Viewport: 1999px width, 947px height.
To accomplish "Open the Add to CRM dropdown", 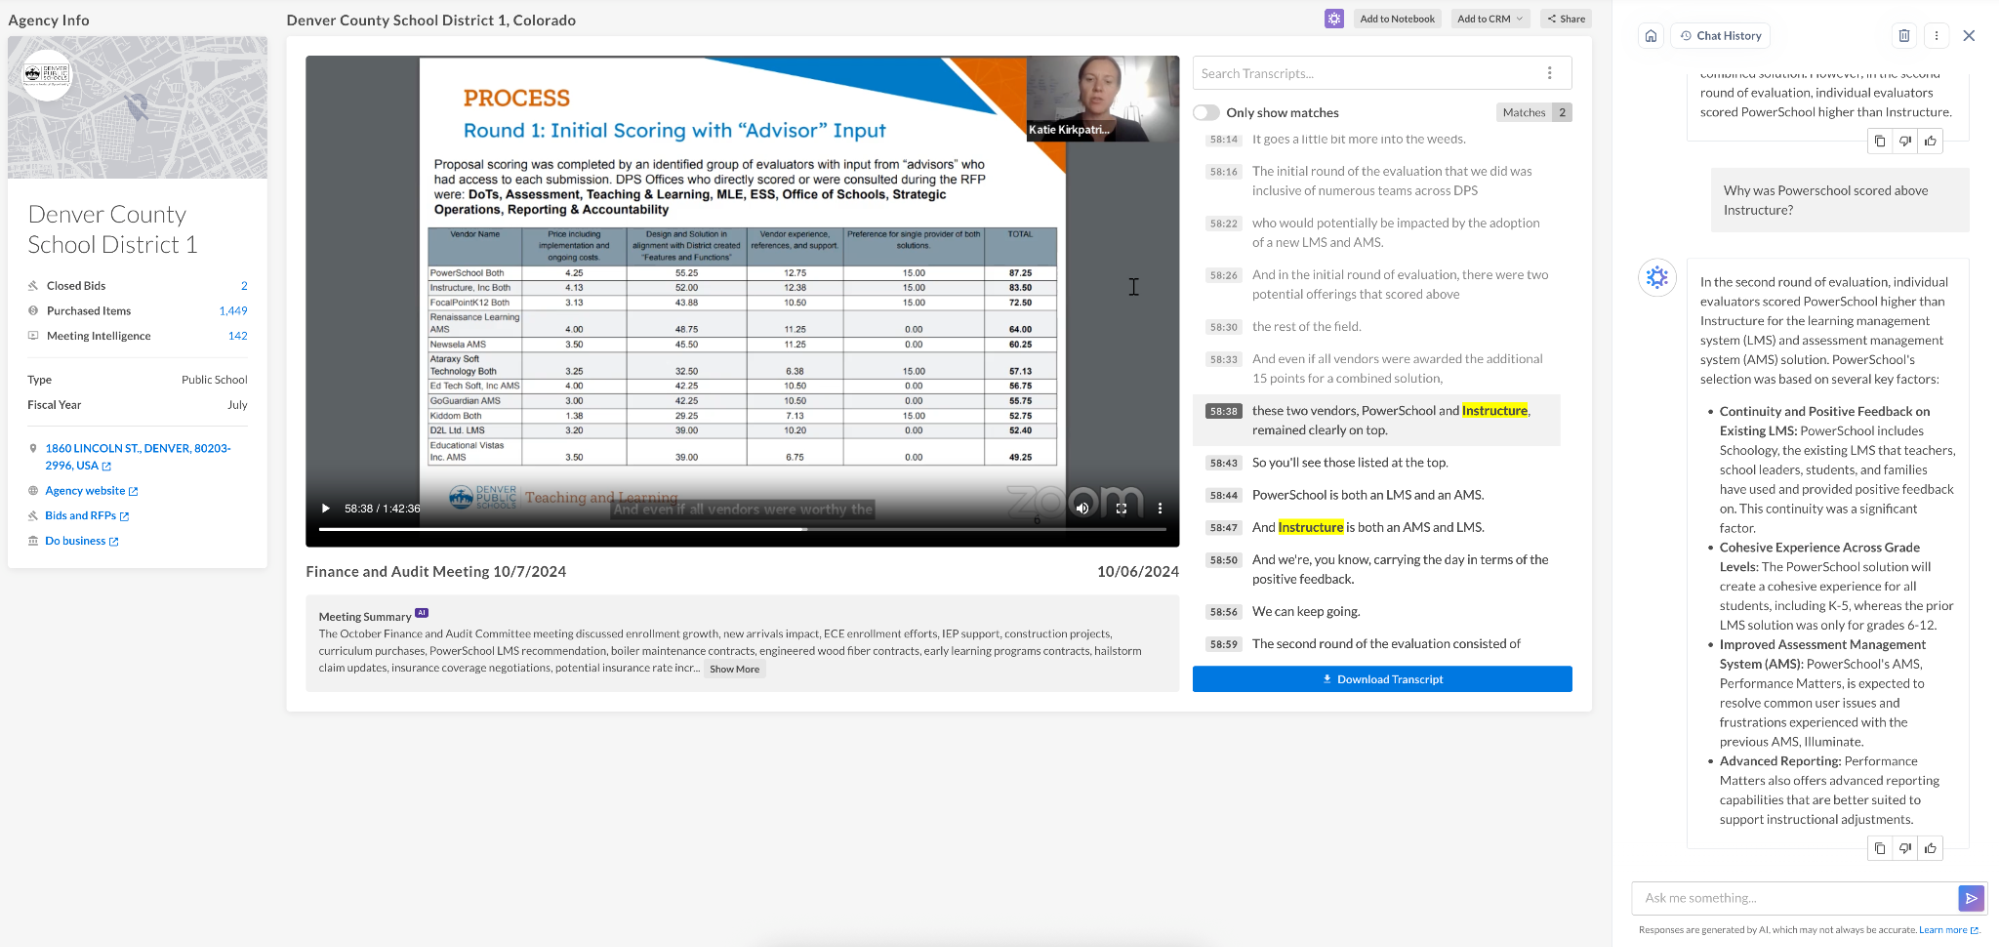I will click(x=1489, y=19).
